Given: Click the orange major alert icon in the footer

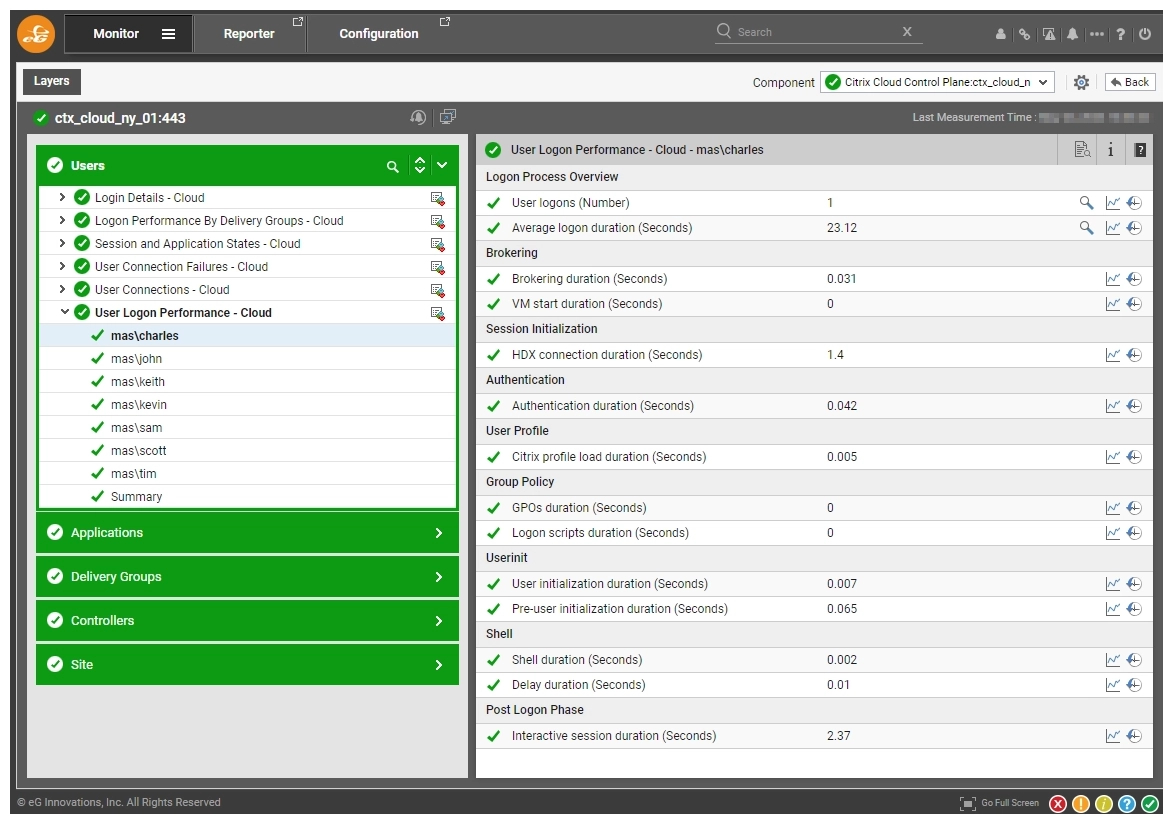Looking at the screenshot, I should (x=1081, y=804).
